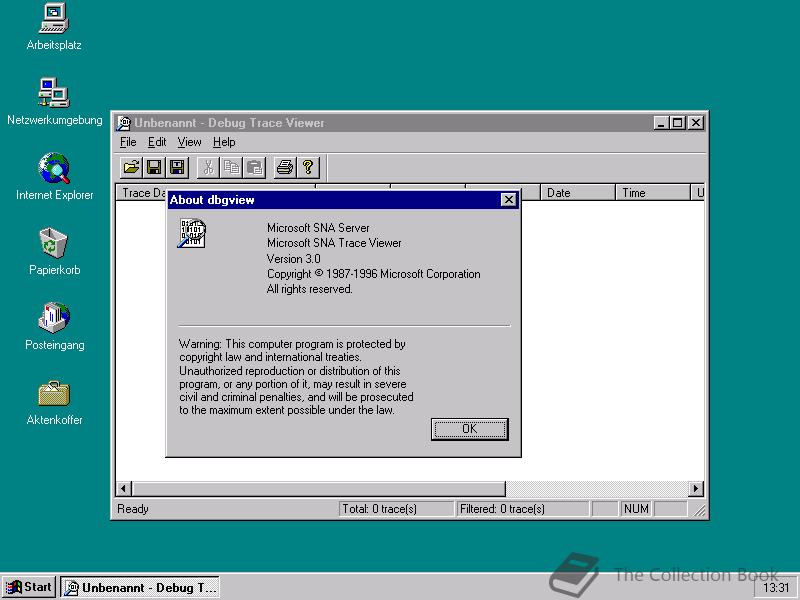Minimize the Debug Trace Viewer window
800x600 pixels.
(661, 123)
